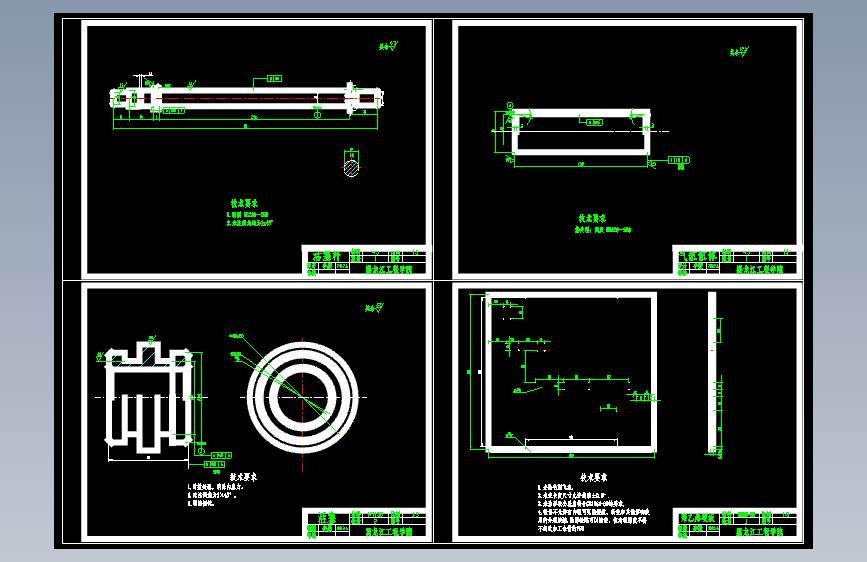Click the piston rod overall length dimension line
The width and height of the screenshot is (867, 562).
coord(246,128)
